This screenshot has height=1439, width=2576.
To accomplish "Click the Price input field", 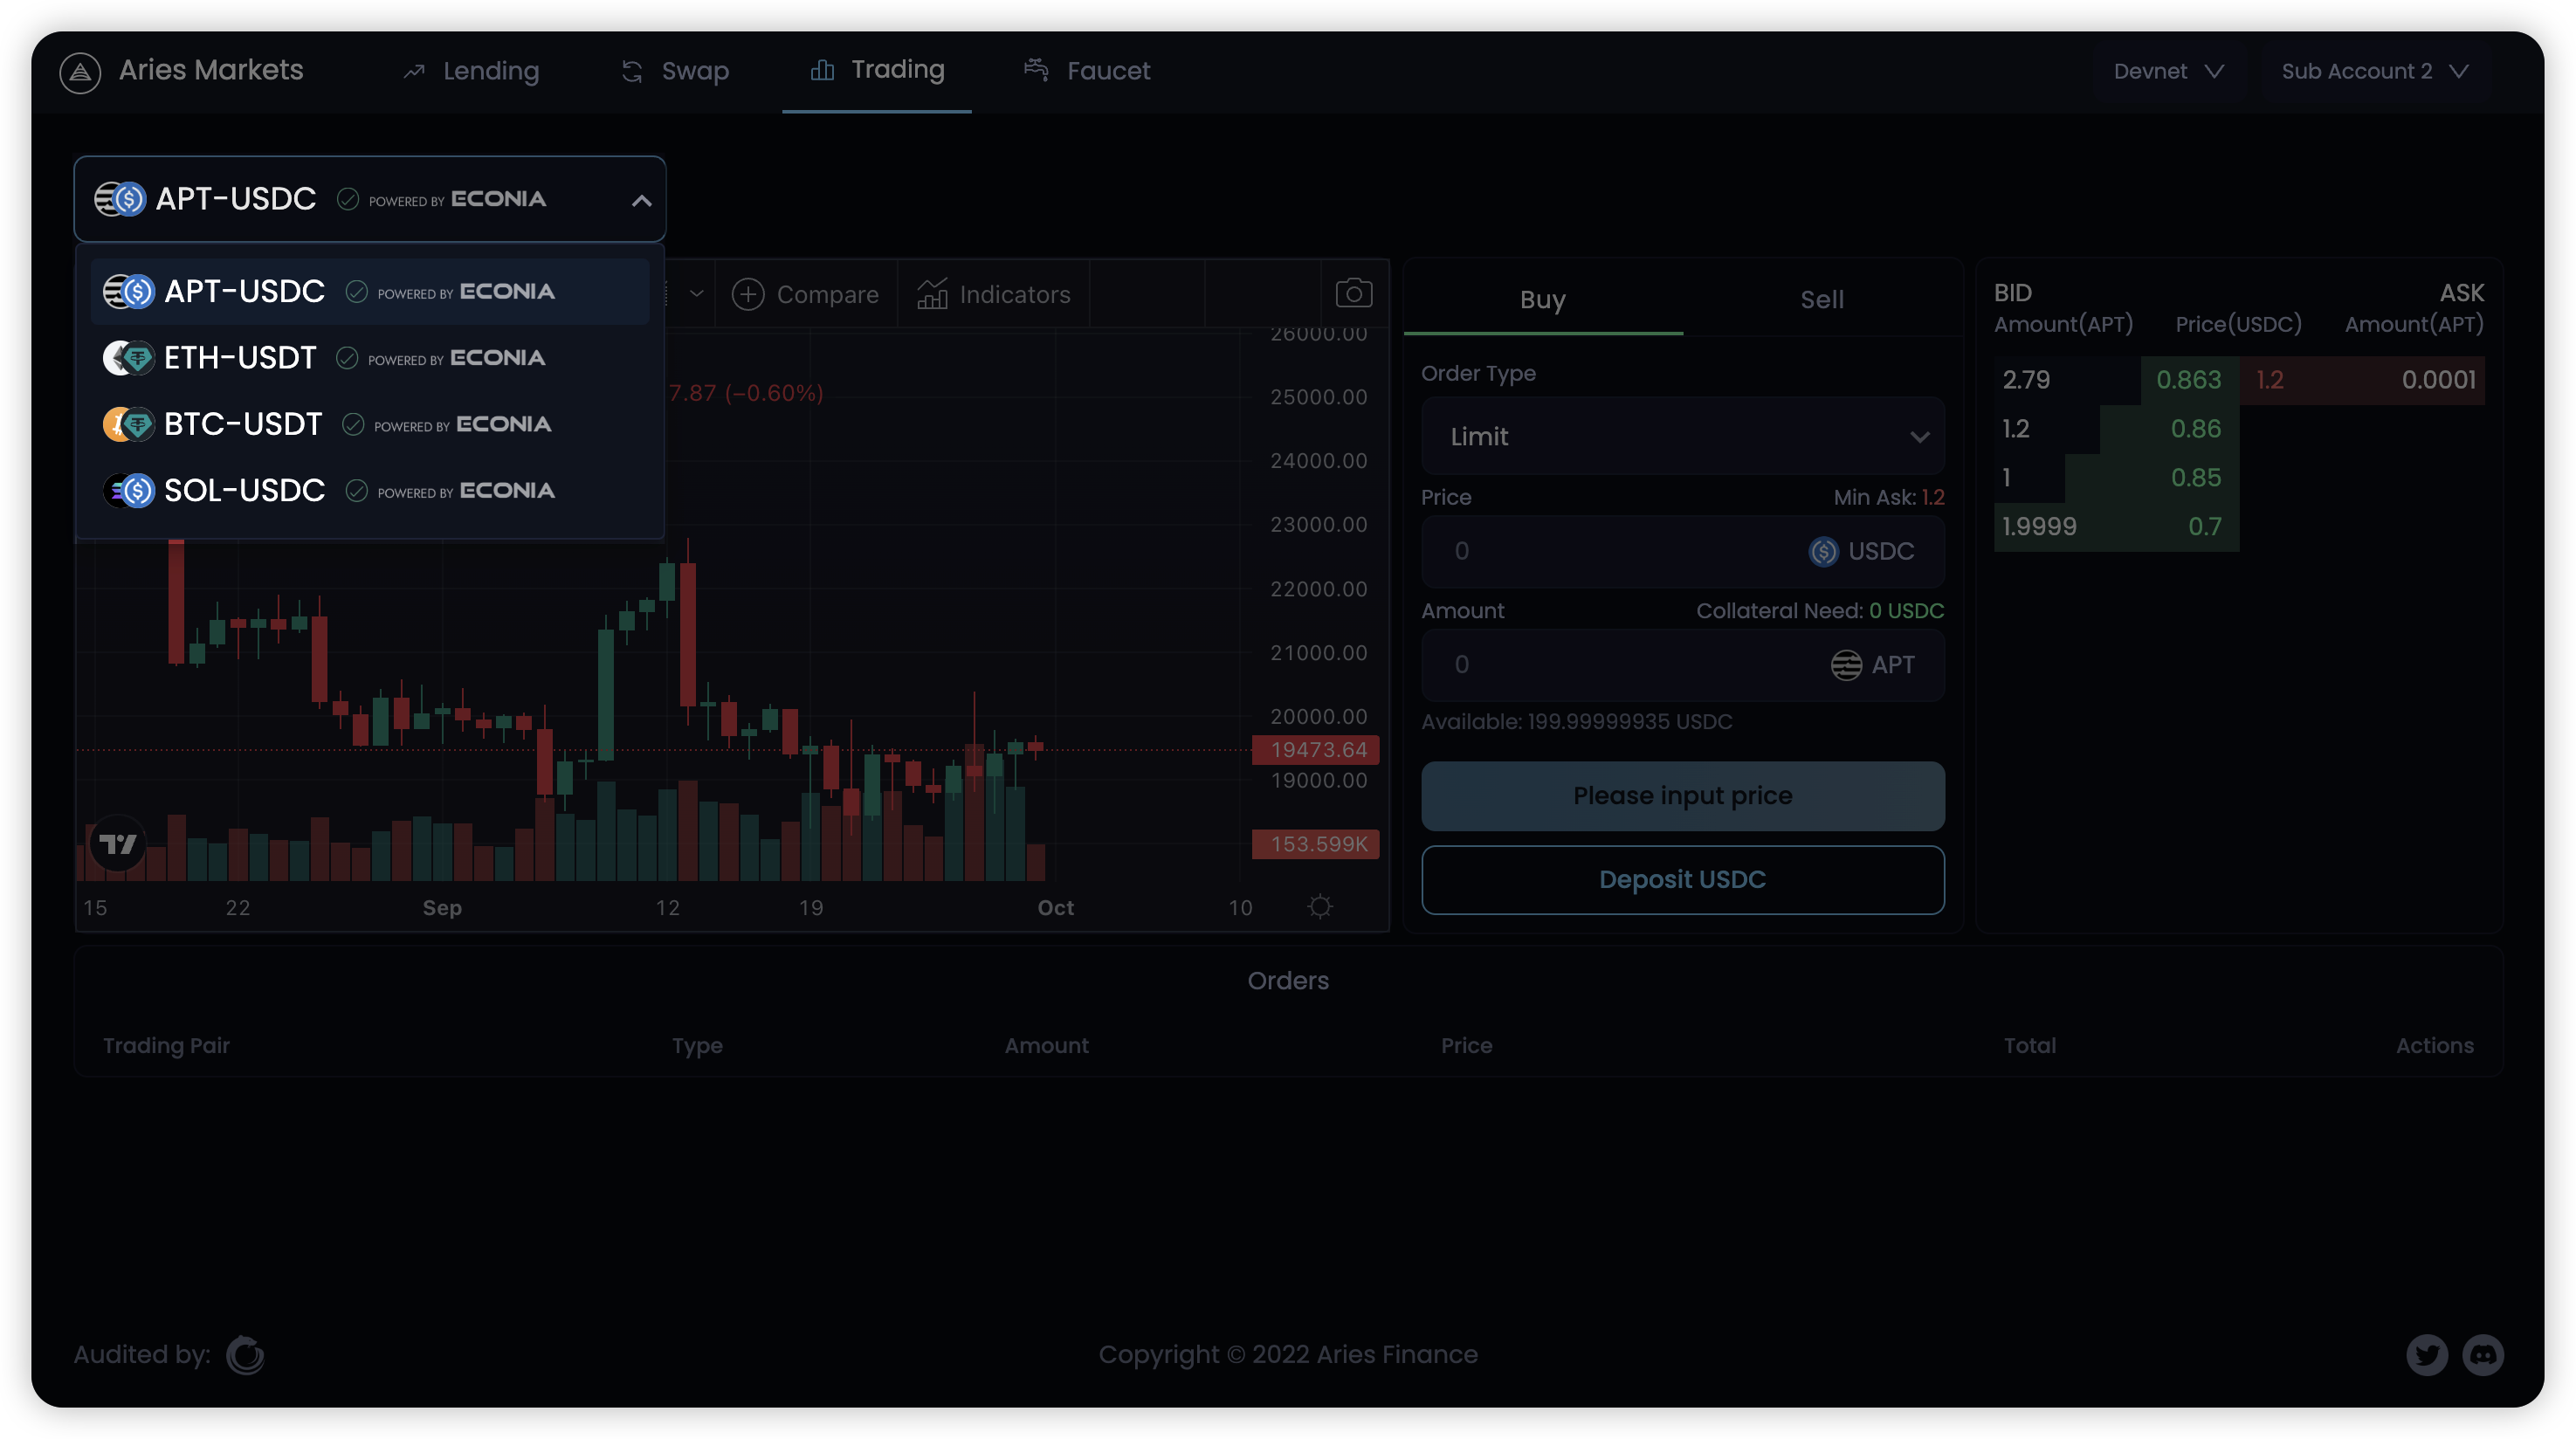I will (x=1683, y=551).
